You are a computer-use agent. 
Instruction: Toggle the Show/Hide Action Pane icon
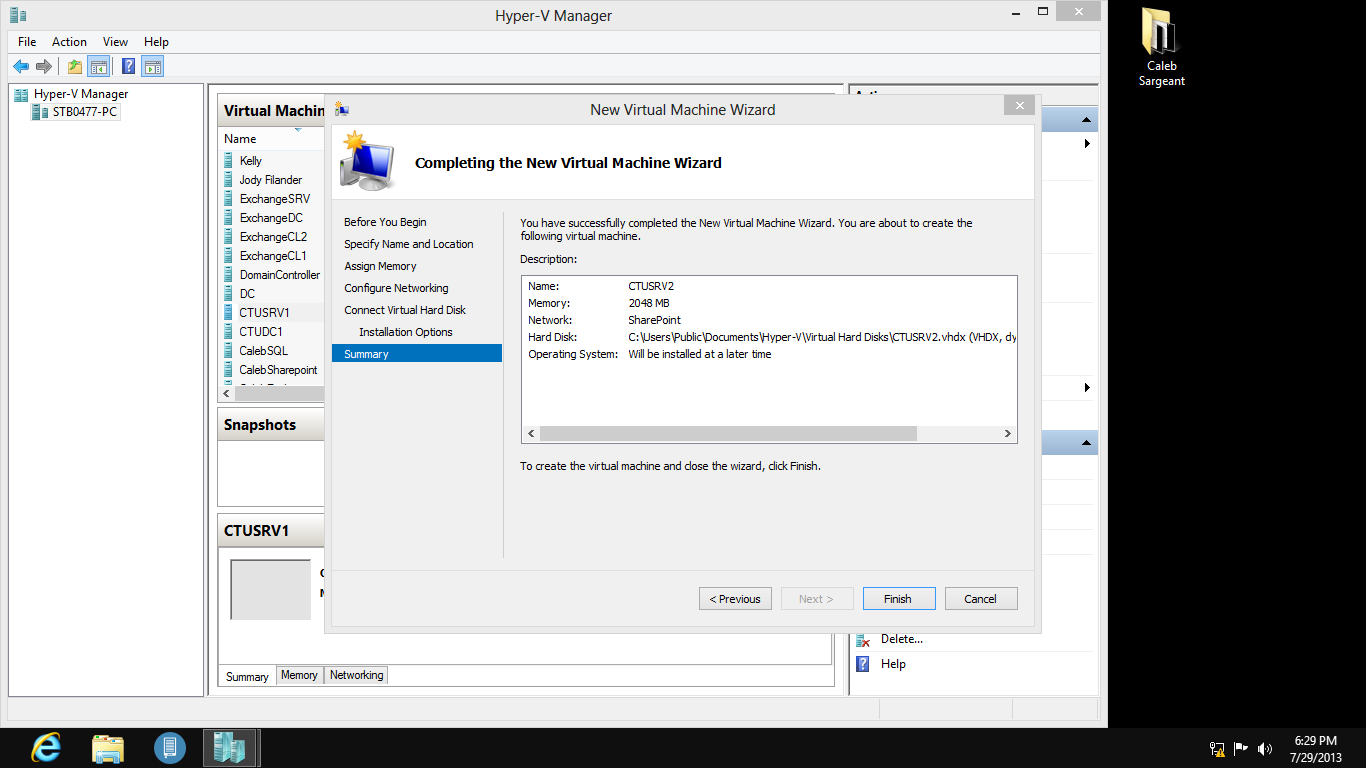click(152, 67)
